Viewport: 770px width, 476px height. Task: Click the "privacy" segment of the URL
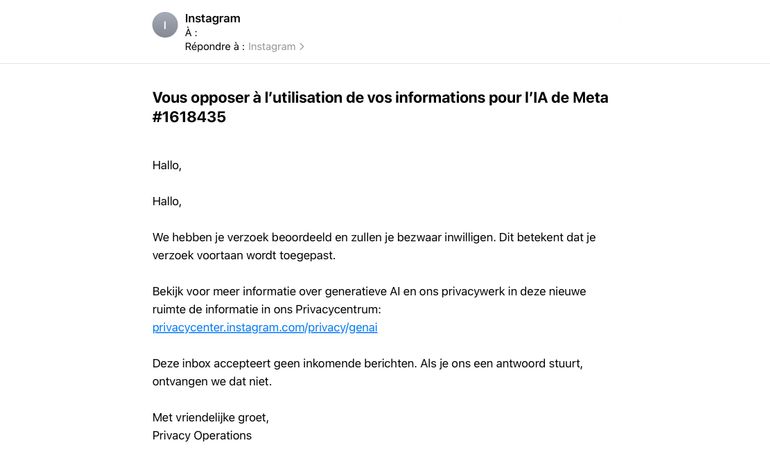325,327
